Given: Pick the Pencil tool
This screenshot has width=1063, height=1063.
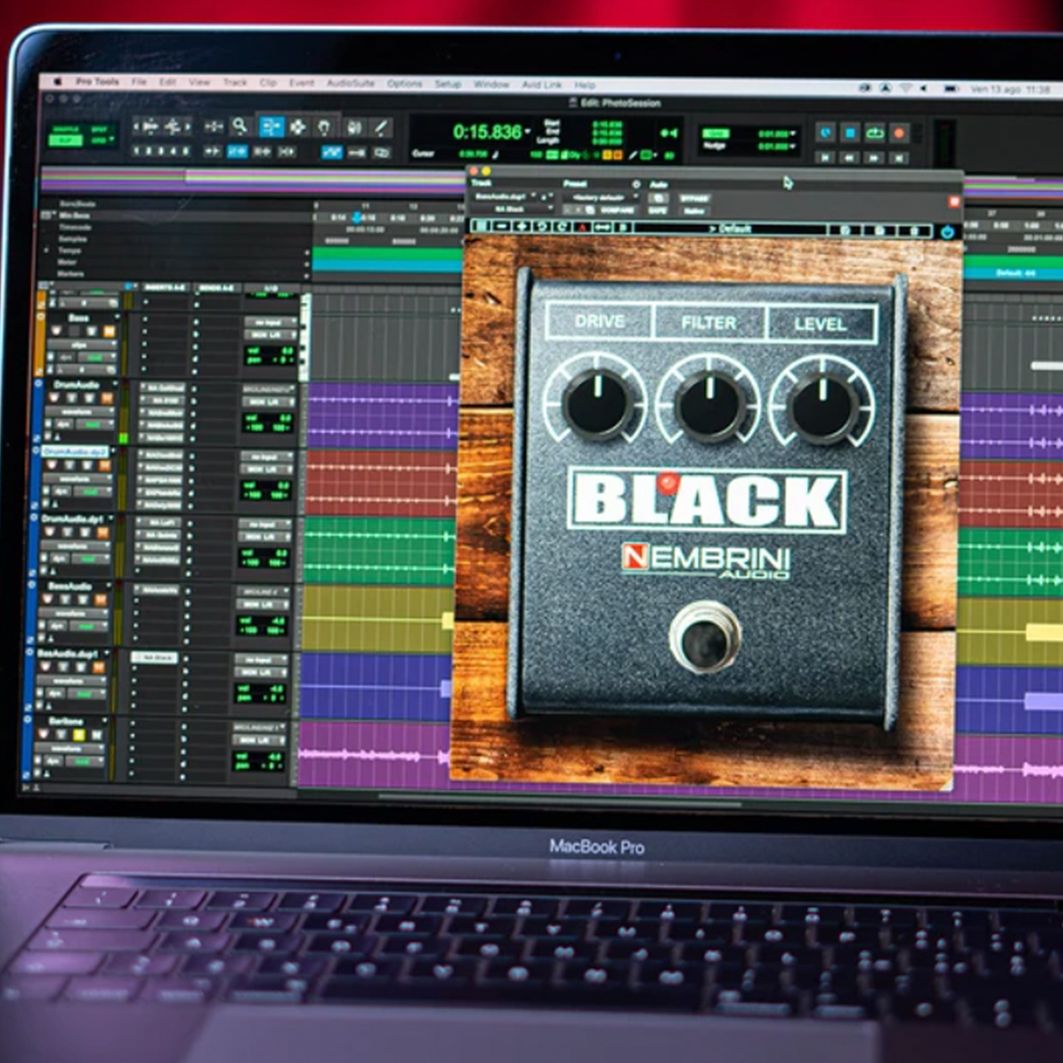Looking at the screenshot, I should pyautogui.click(x=381, y=127).
